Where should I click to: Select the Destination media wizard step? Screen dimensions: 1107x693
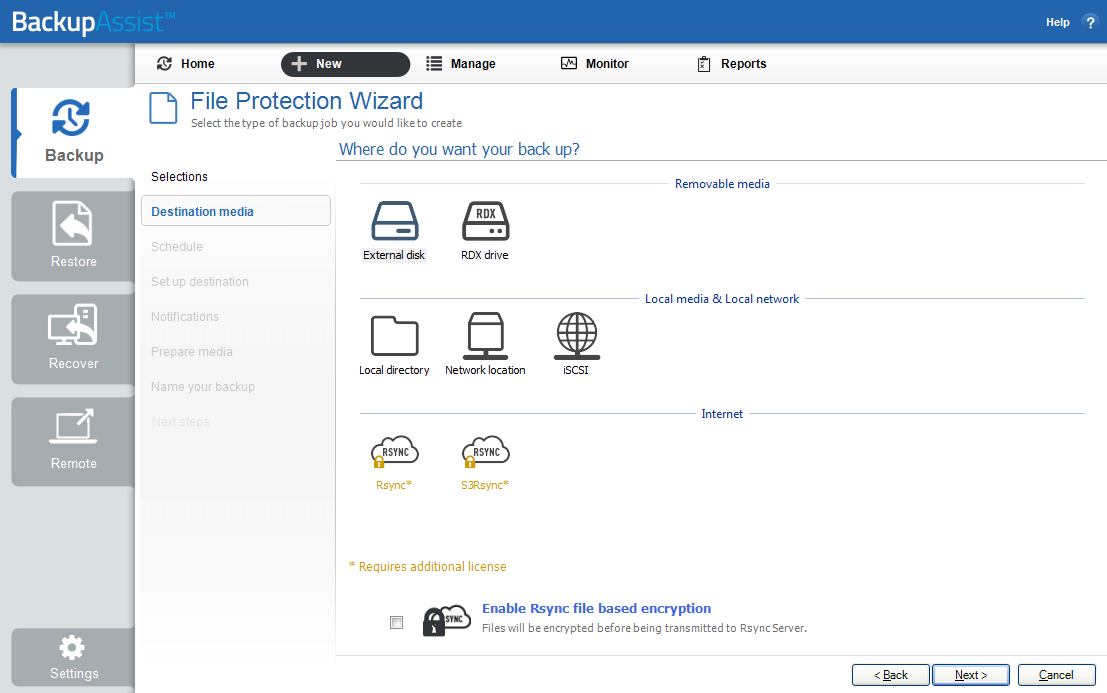(236, 211)
